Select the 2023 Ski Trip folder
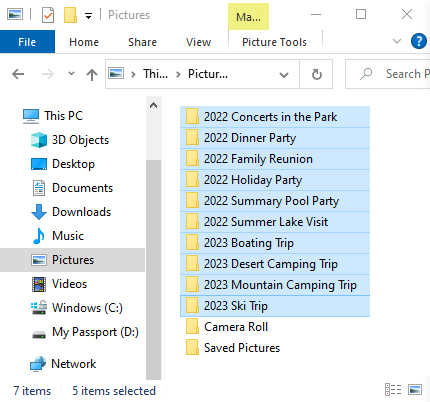Screen dimensions: 430x402 coord(275,306)
